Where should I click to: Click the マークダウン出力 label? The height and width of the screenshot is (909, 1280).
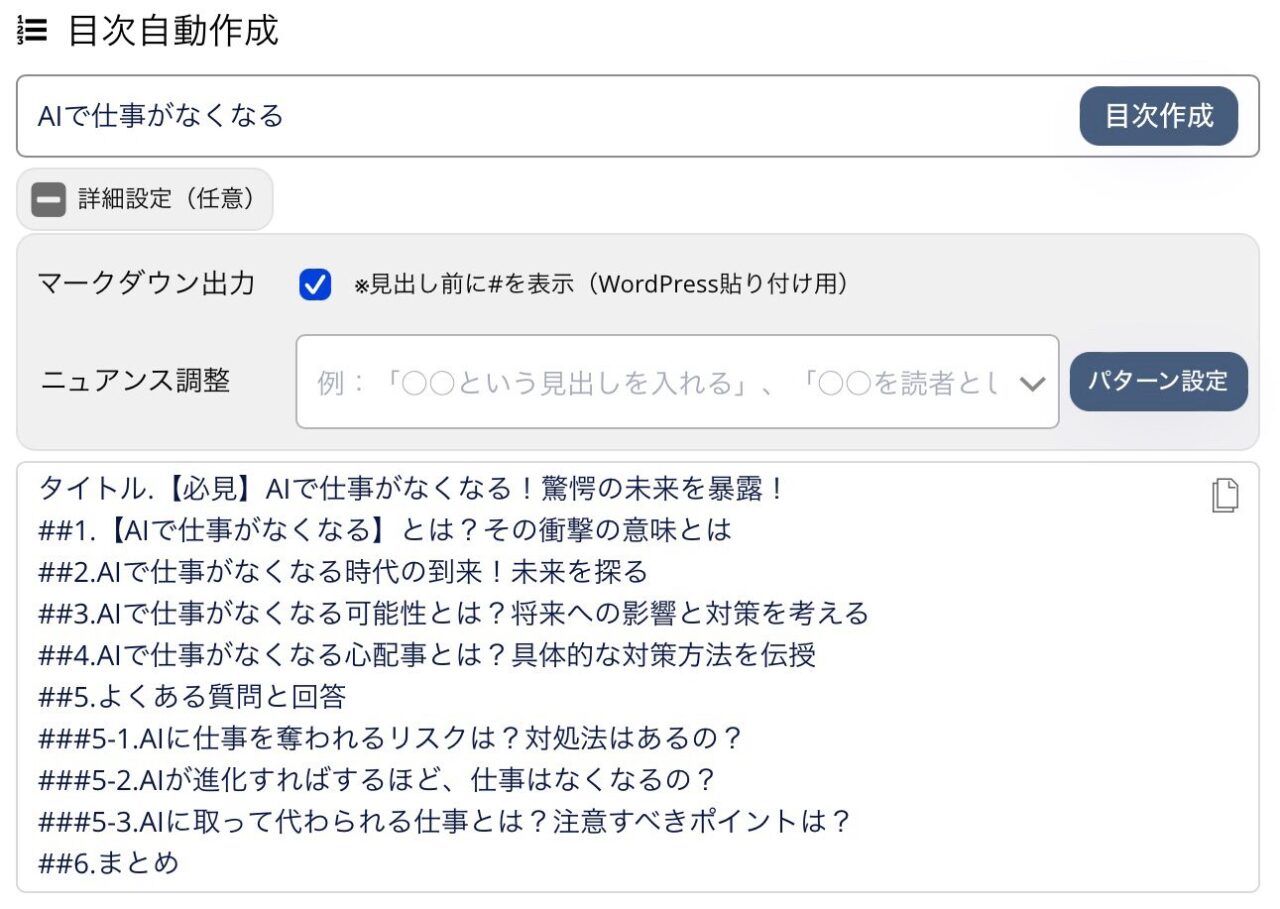tap(146, 284)
